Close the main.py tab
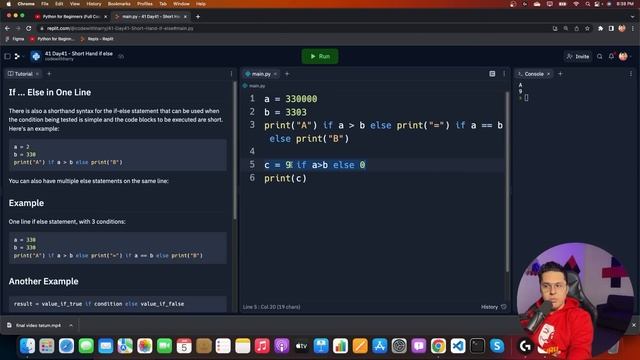 coord(276,74)
